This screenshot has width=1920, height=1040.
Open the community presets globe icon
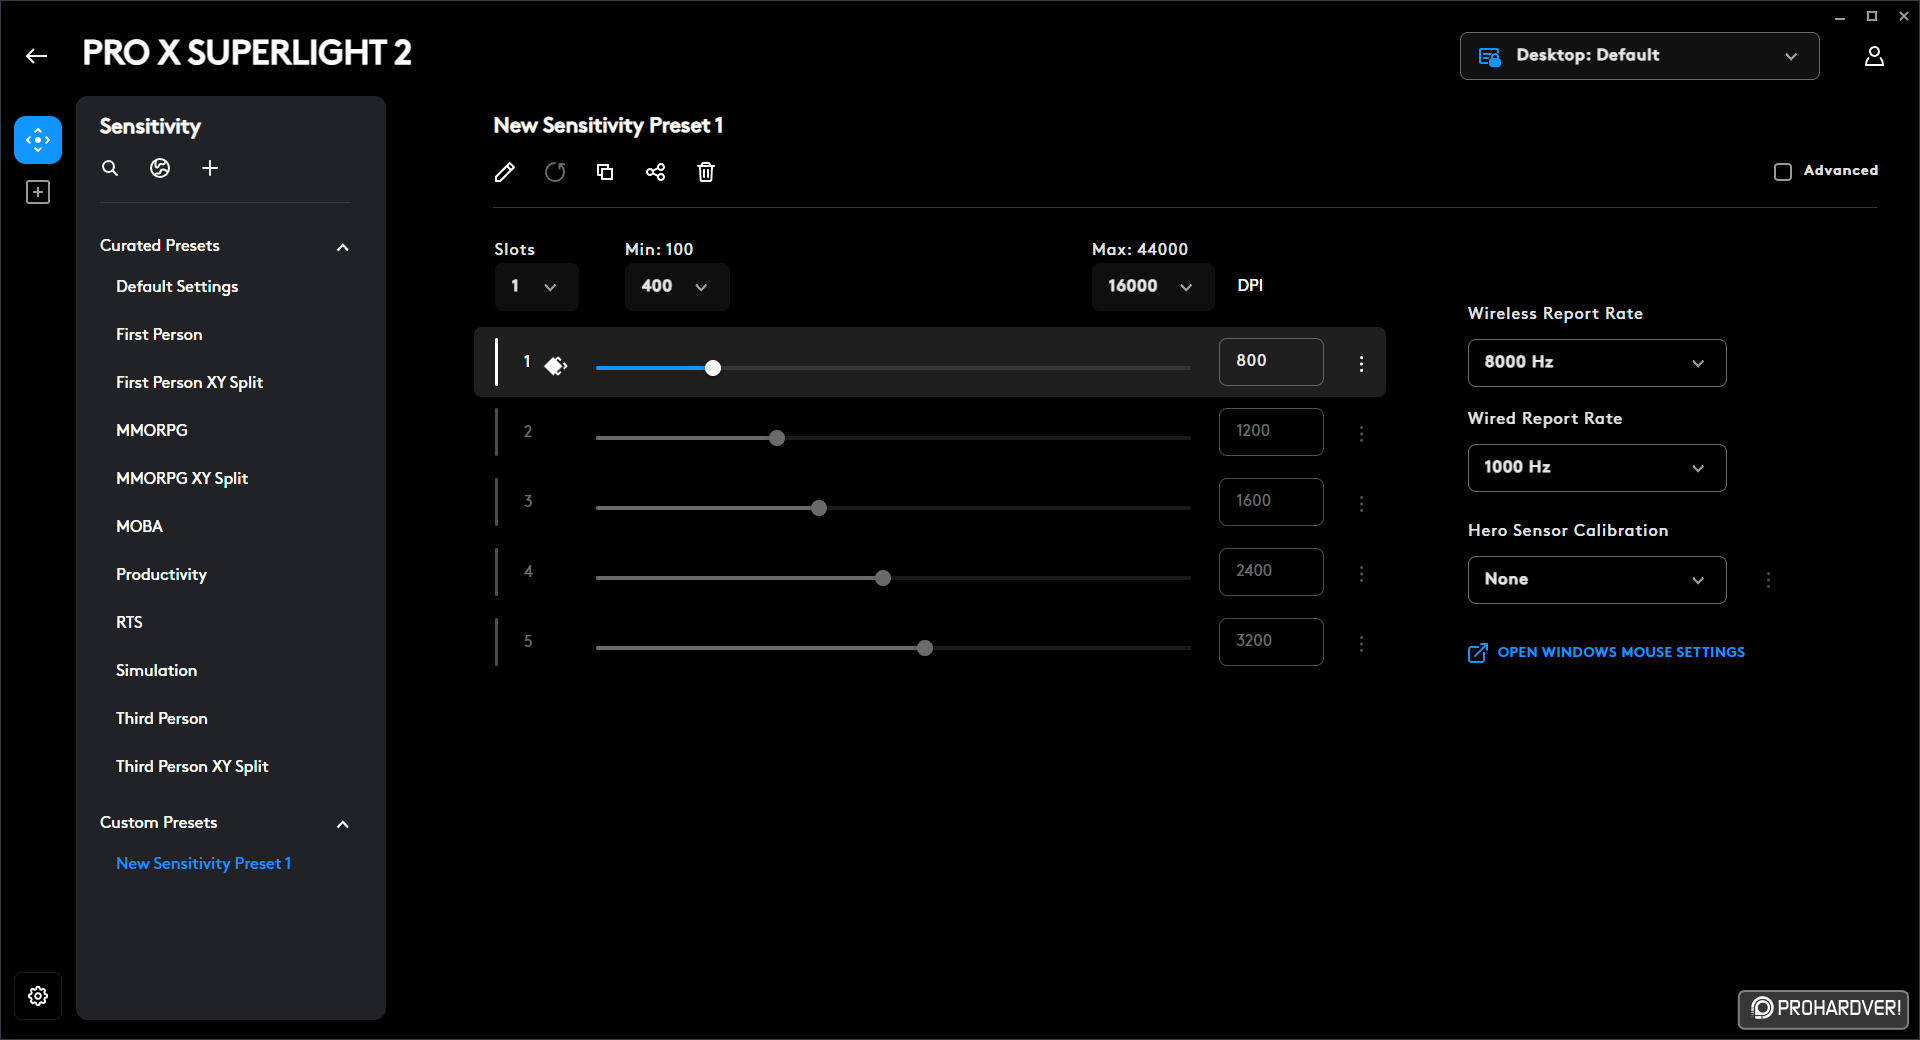[160, 168]
